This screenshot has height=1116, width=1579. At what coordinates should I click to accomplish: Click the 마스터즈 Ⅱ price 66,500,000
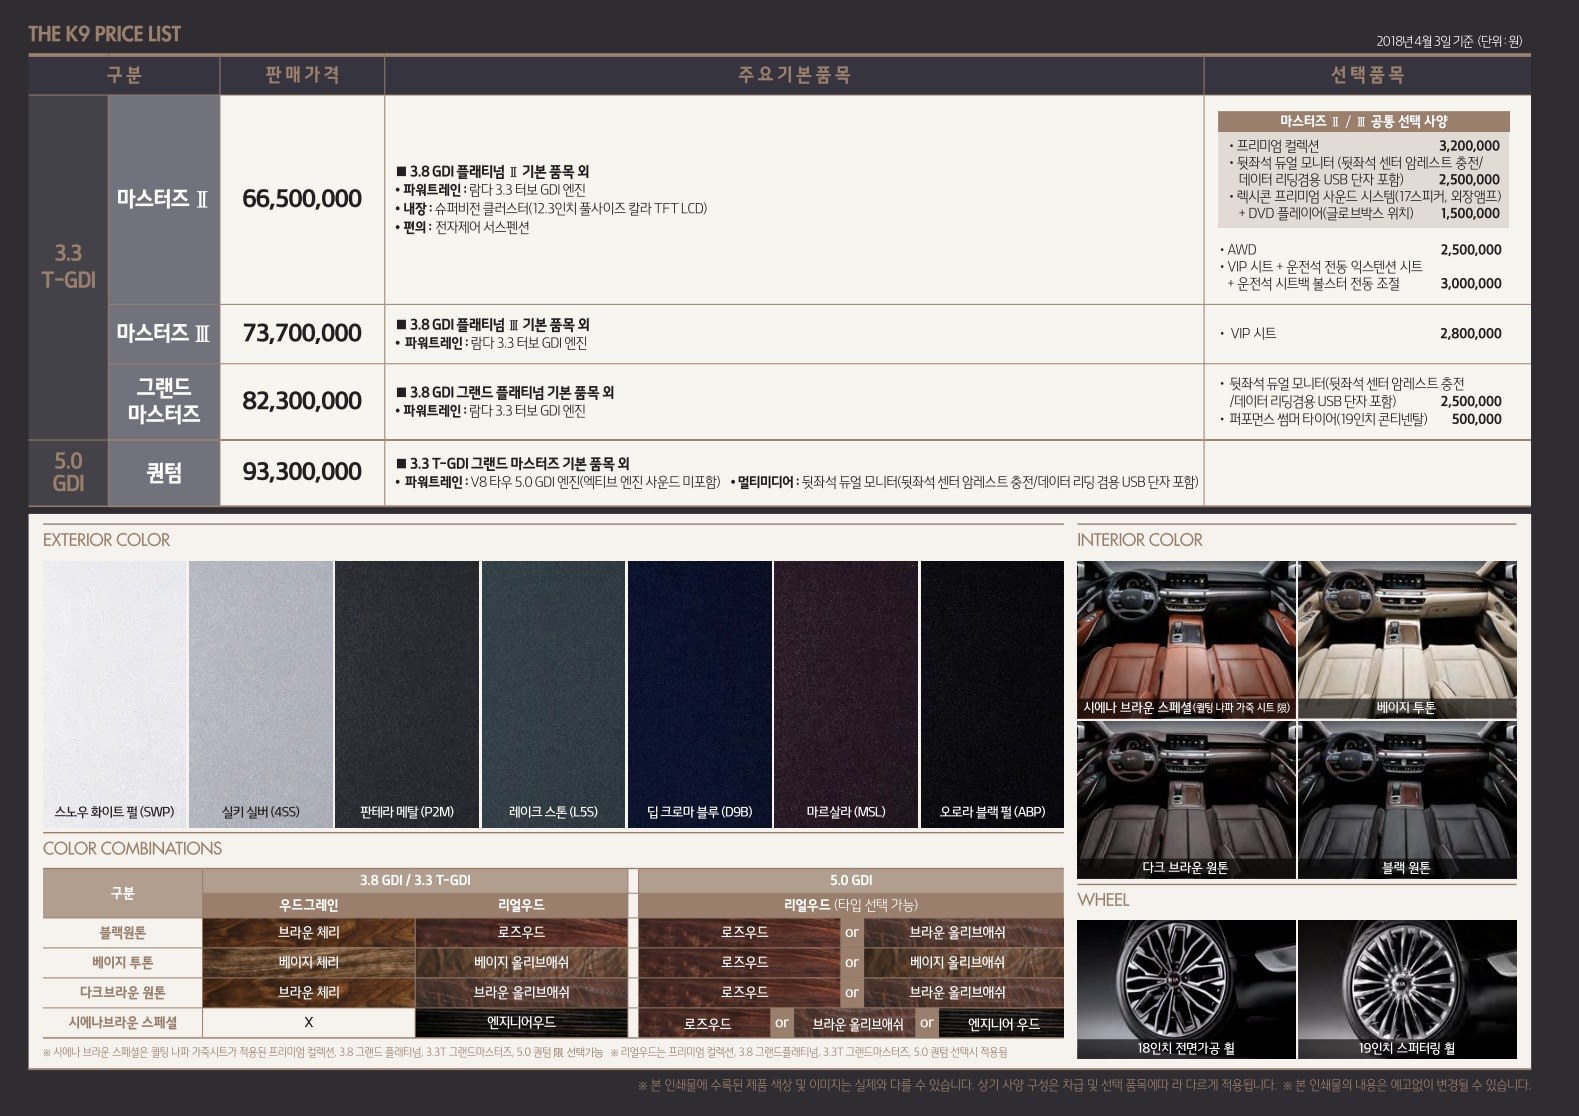click(x=302, y=199)
